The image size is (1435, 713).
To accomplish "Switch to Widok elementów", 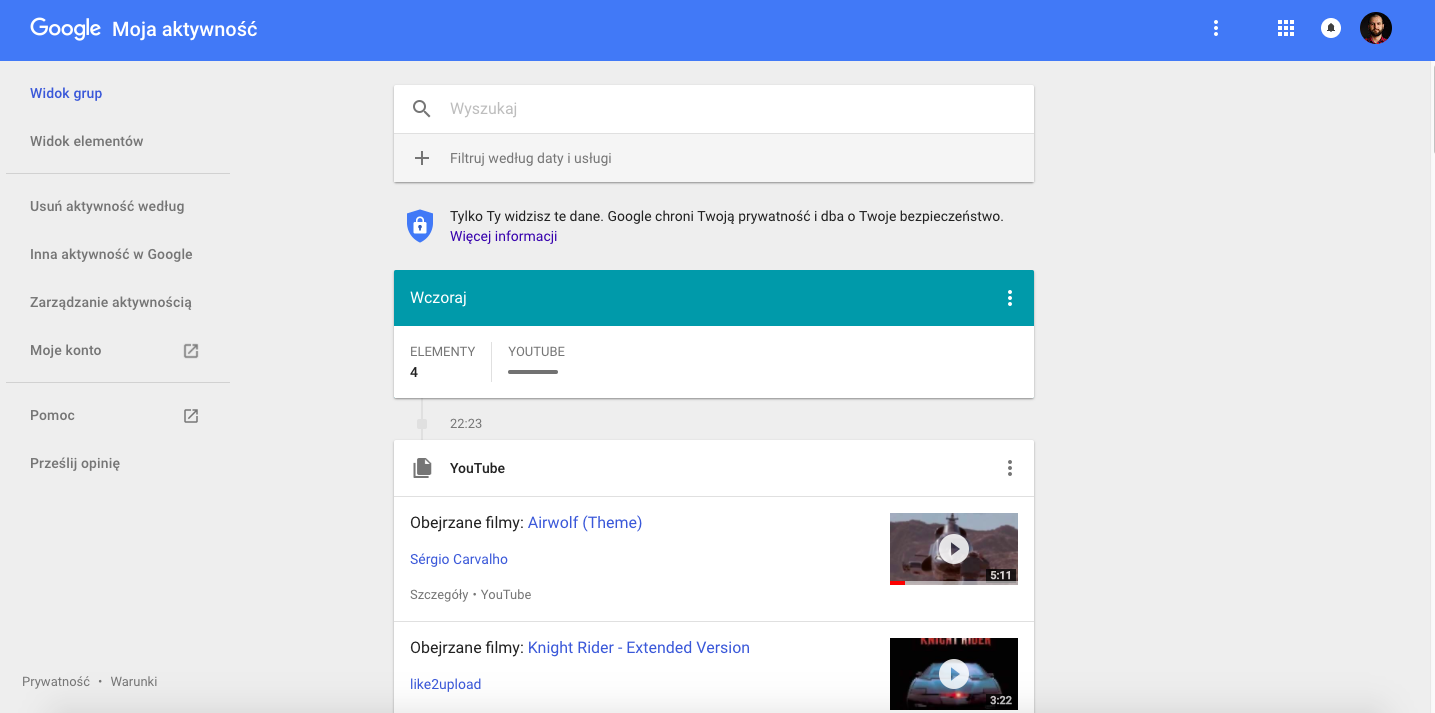I will tap(87, 141).
